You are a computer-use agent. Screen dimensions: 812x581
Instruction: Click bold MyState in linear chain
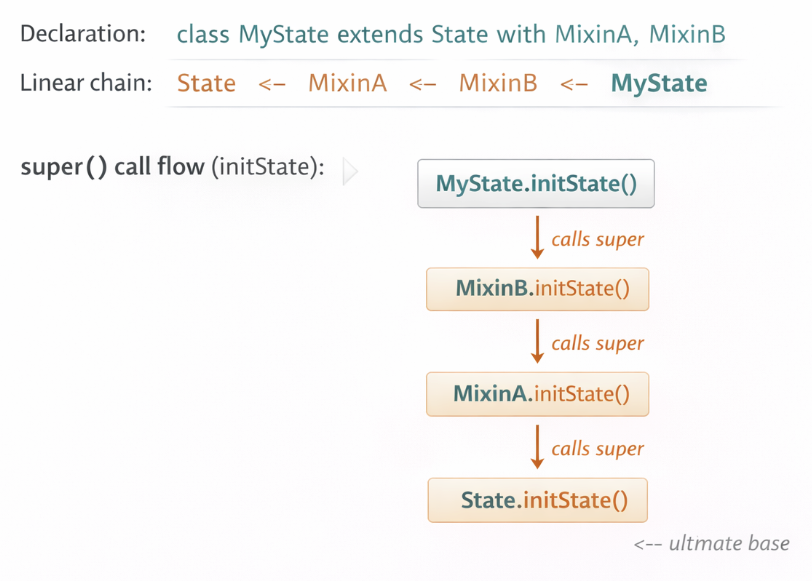point(658,83)
